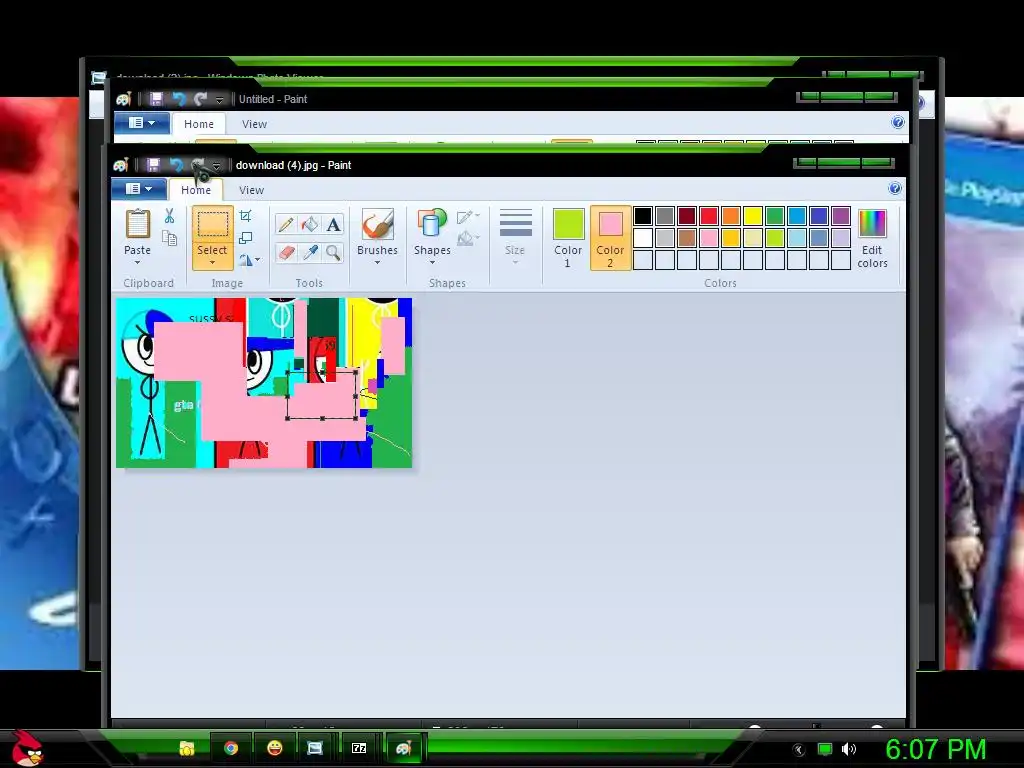The image size is (1024, 768).
Task: Click the Help icon in download (4).jpg Paint
Action: [895, 189]
